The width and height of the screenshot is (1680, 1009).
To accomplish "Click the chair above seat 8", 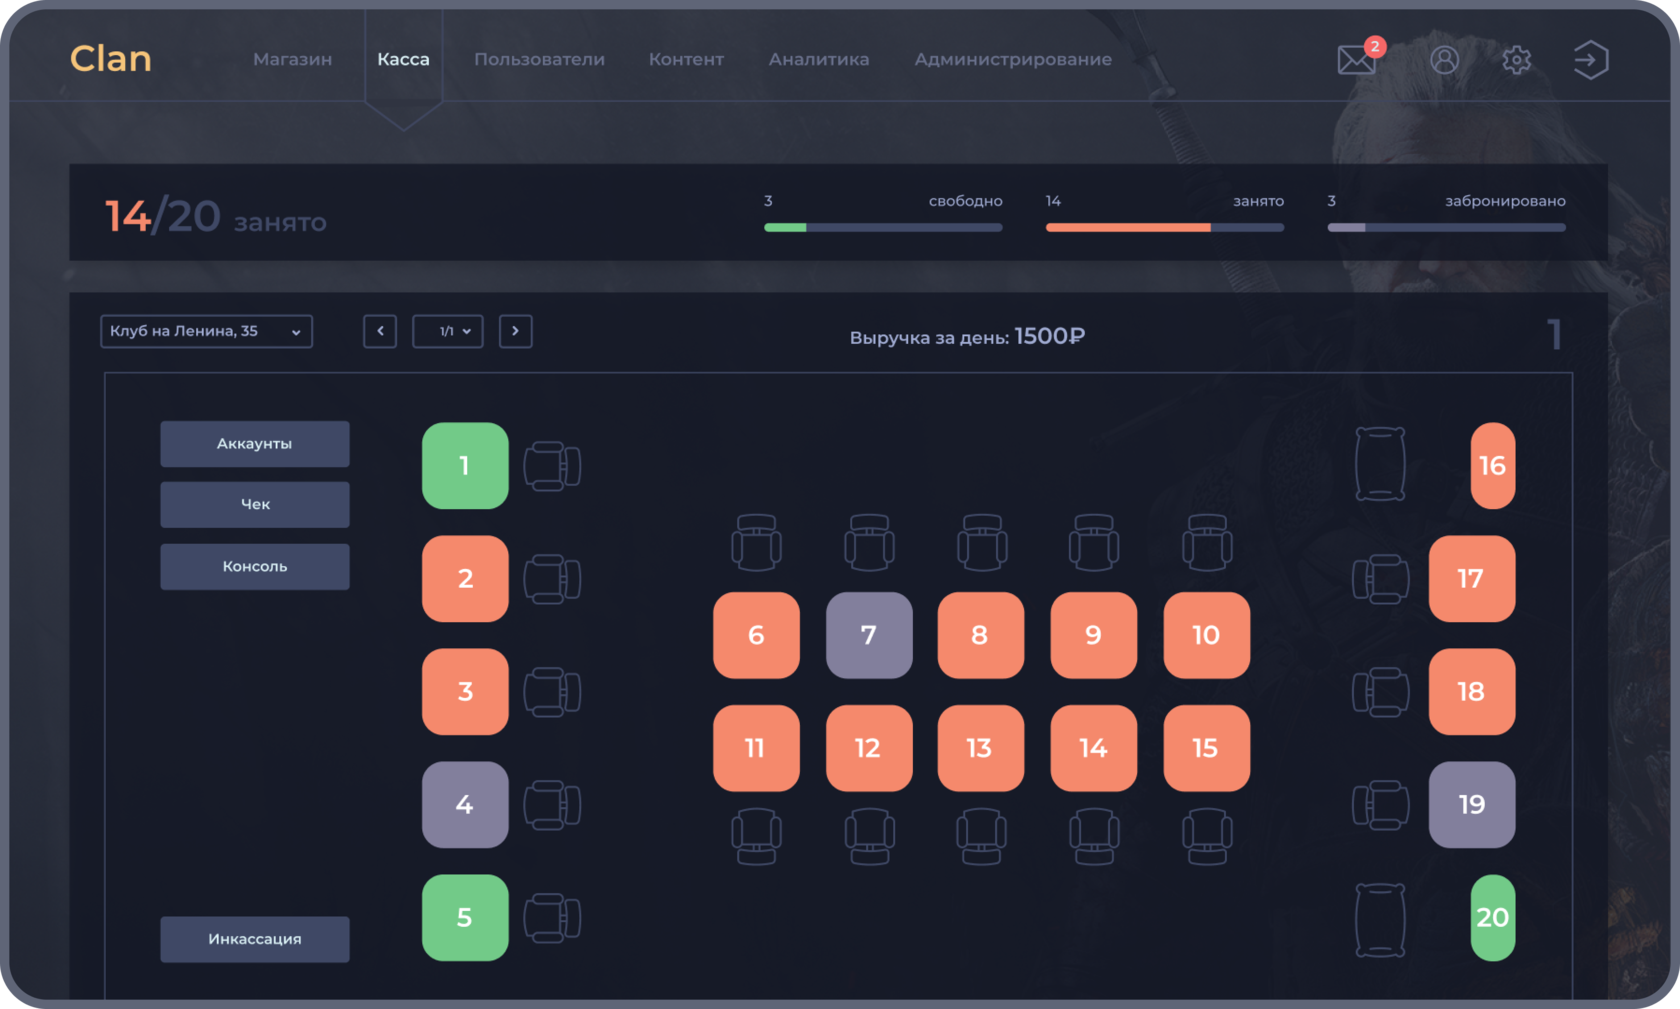I will 982,543.
